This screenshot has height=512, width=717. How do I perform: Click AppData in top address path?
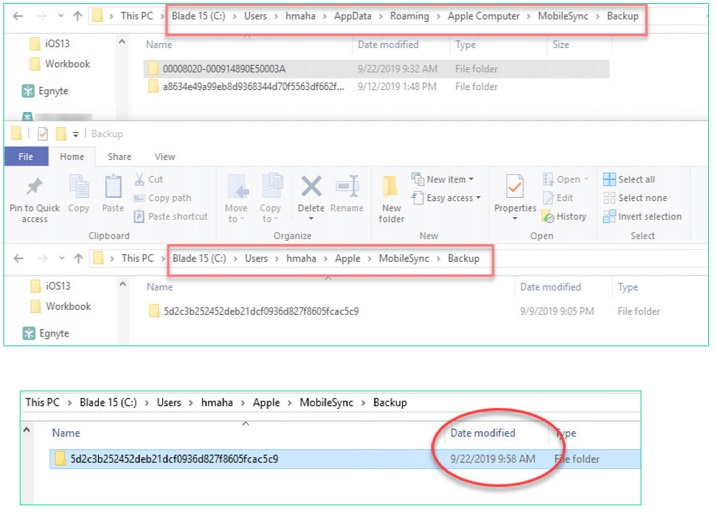click(353, 16)
